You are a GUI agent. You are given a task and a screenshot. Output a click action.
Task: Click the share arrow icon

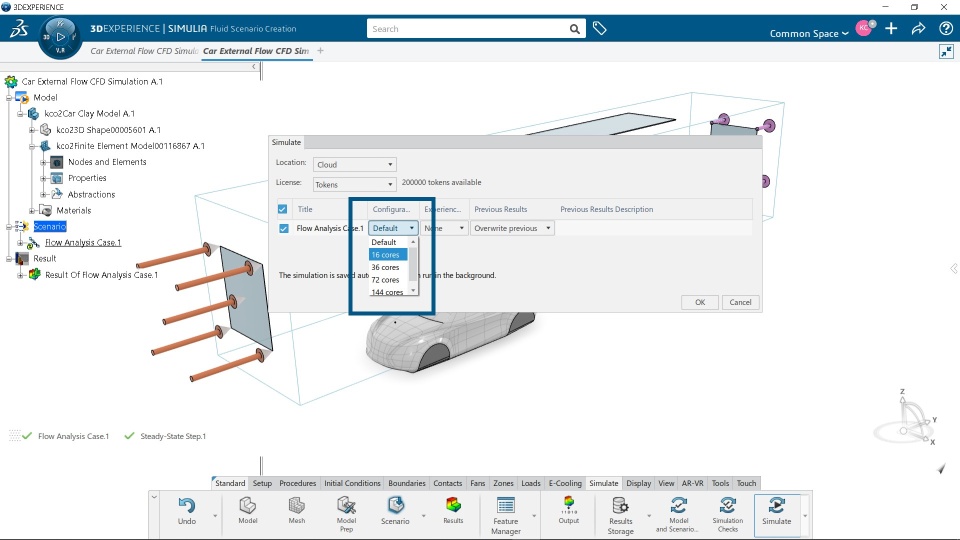tap(918, 28)
